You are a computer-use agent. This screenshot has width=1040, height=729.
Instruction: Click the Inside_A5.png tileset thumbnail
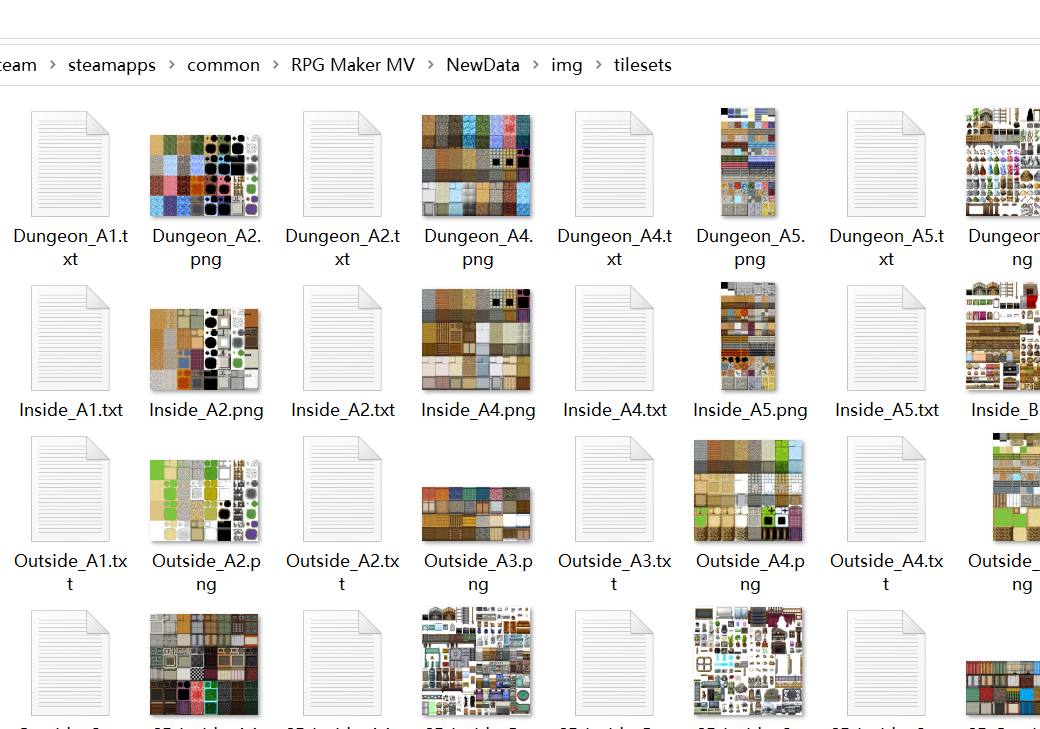[x=748, y=336]
